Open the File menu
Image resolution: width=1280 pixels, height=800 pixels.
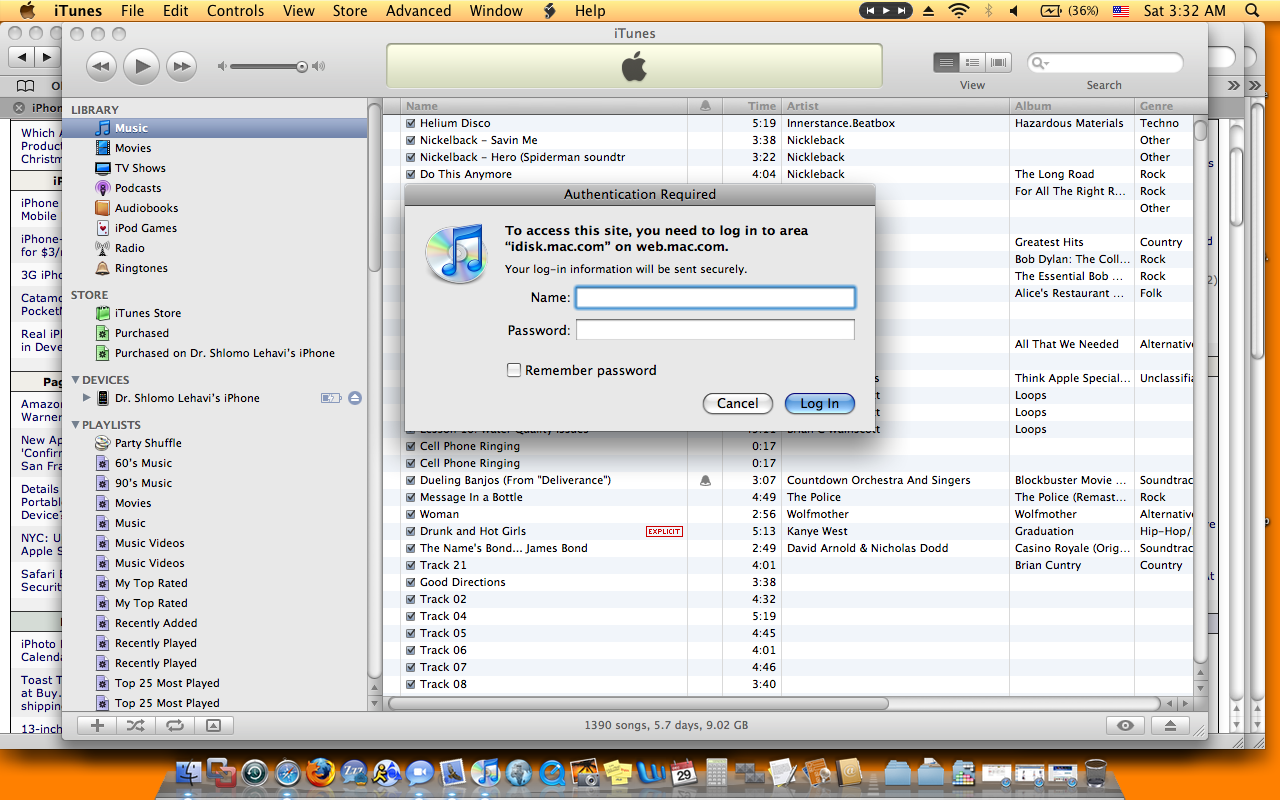[132, 11]
